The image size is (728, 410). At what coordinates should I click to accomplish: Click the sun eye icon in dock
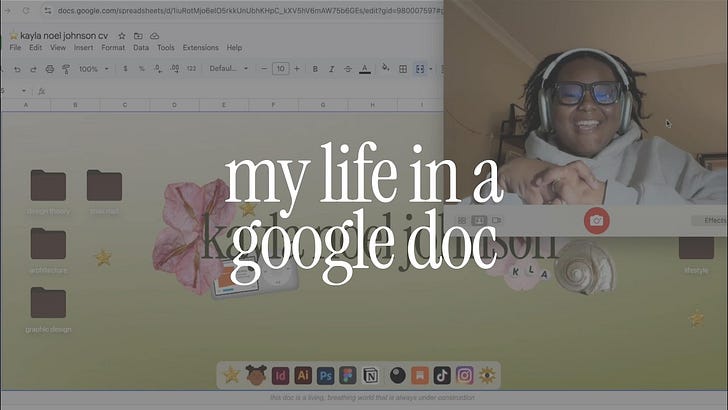pyautogui.click(x=487, y=375)
